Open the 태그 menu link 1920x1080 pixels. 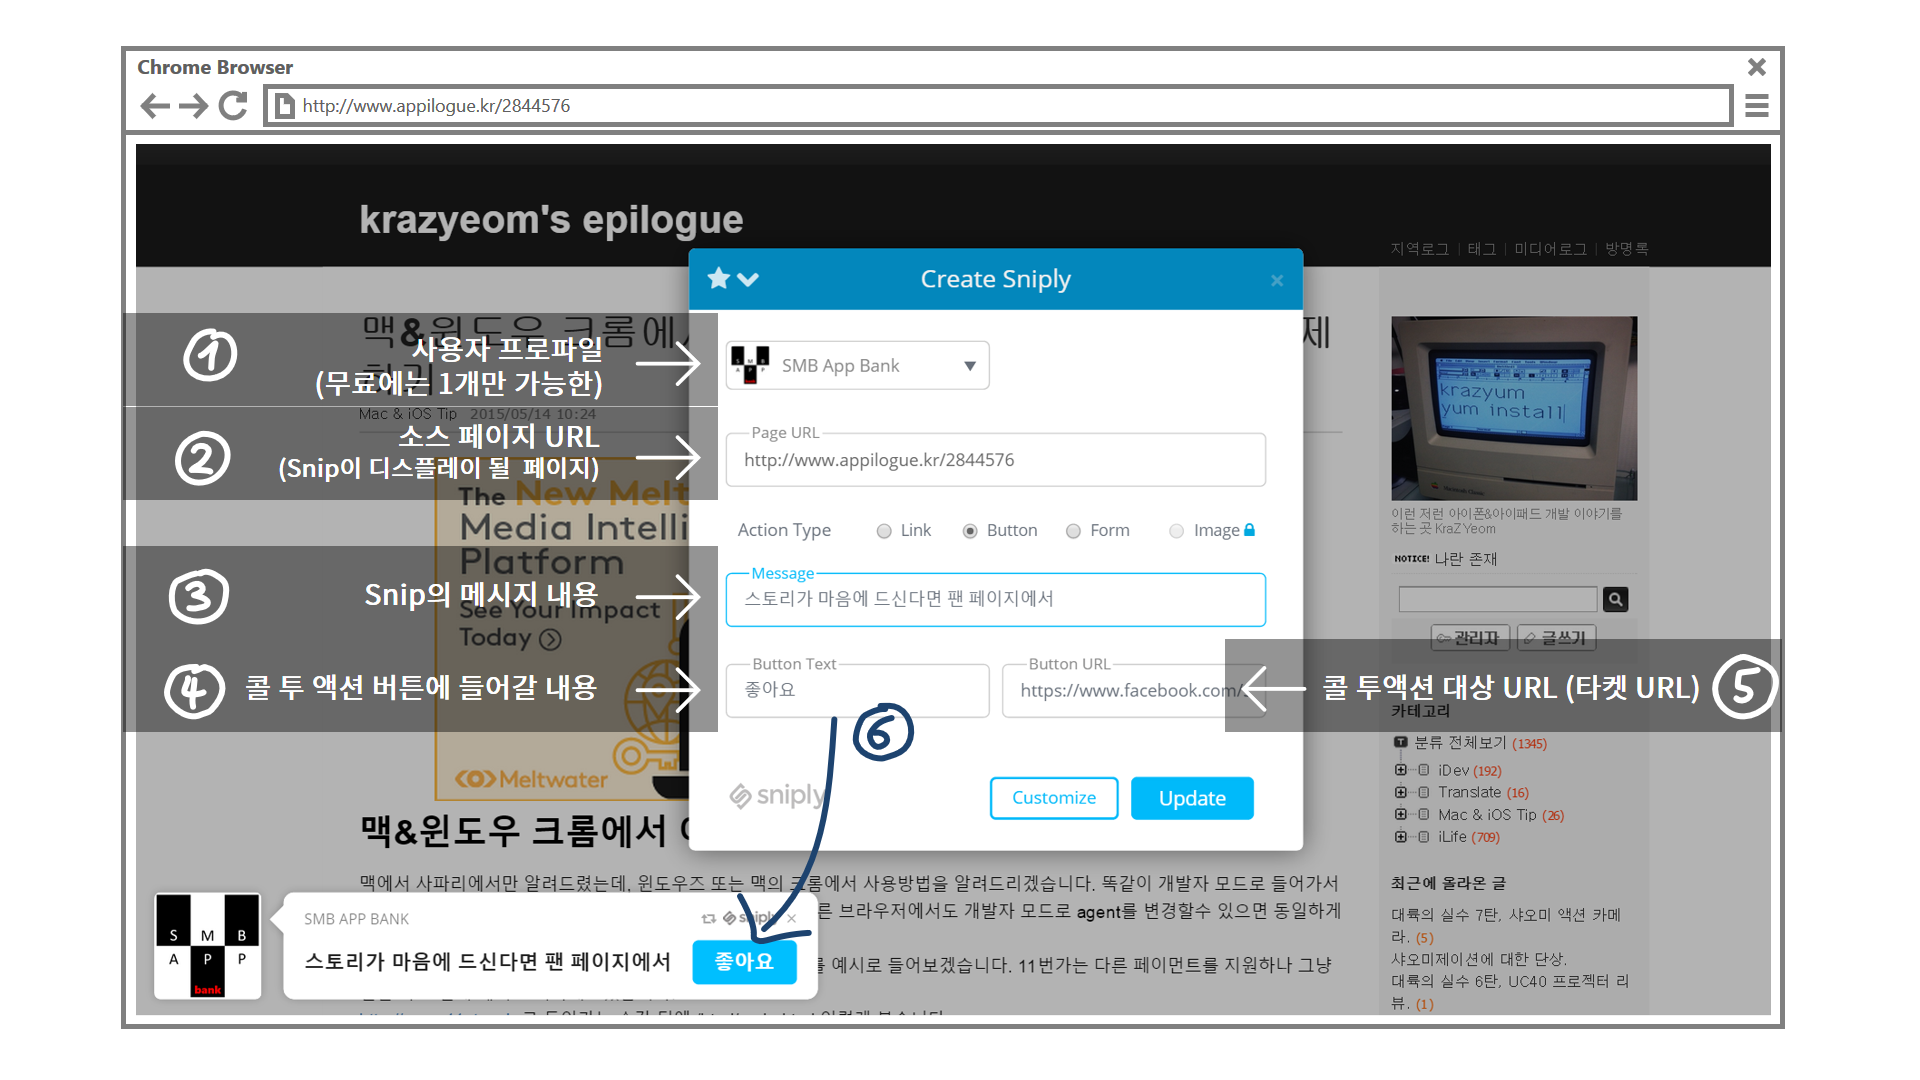(1481, 249)
